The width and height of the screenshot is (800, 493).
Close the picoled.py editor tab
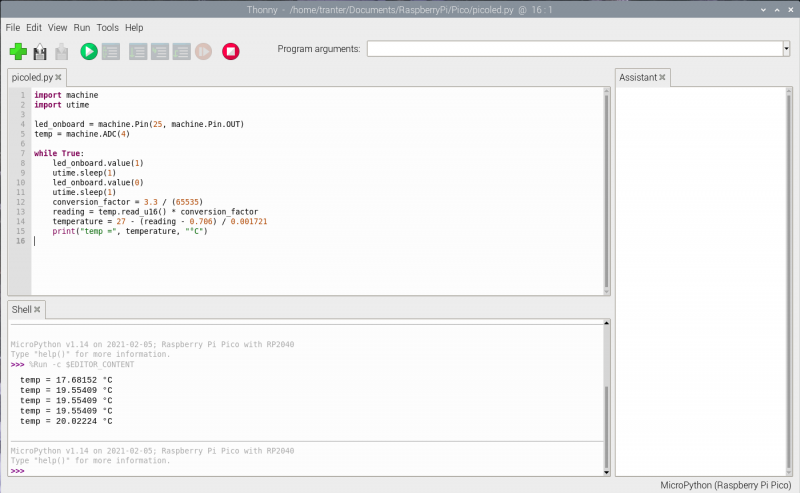[x=58, y=77]
